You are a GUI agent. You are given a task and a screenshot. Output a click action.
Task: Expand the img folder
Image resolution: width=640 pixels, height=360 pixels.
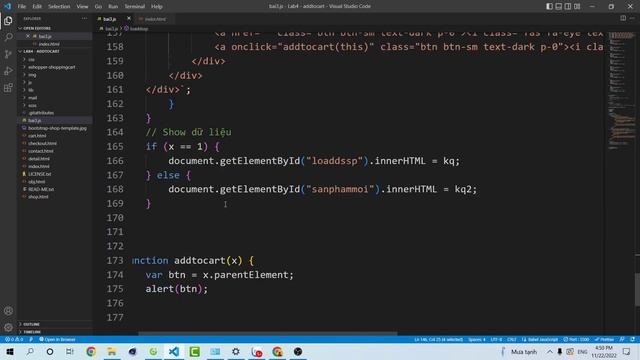click(32, 75)
